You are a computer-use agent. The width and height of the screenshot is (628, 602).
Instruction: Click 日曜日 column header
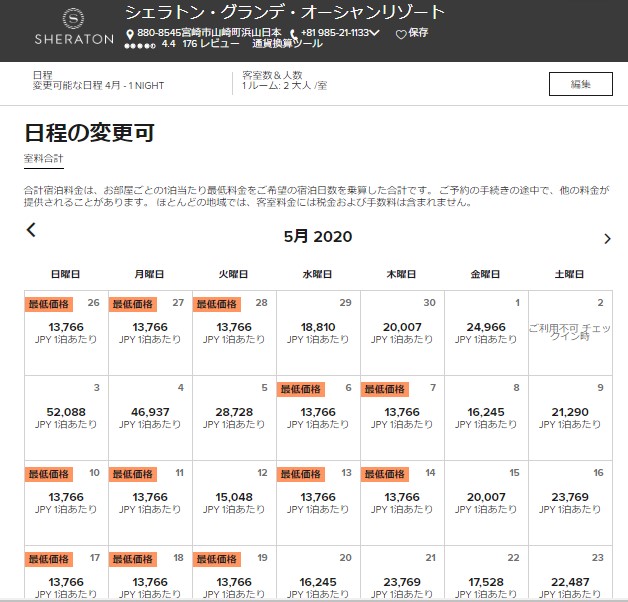pos(65,274)
